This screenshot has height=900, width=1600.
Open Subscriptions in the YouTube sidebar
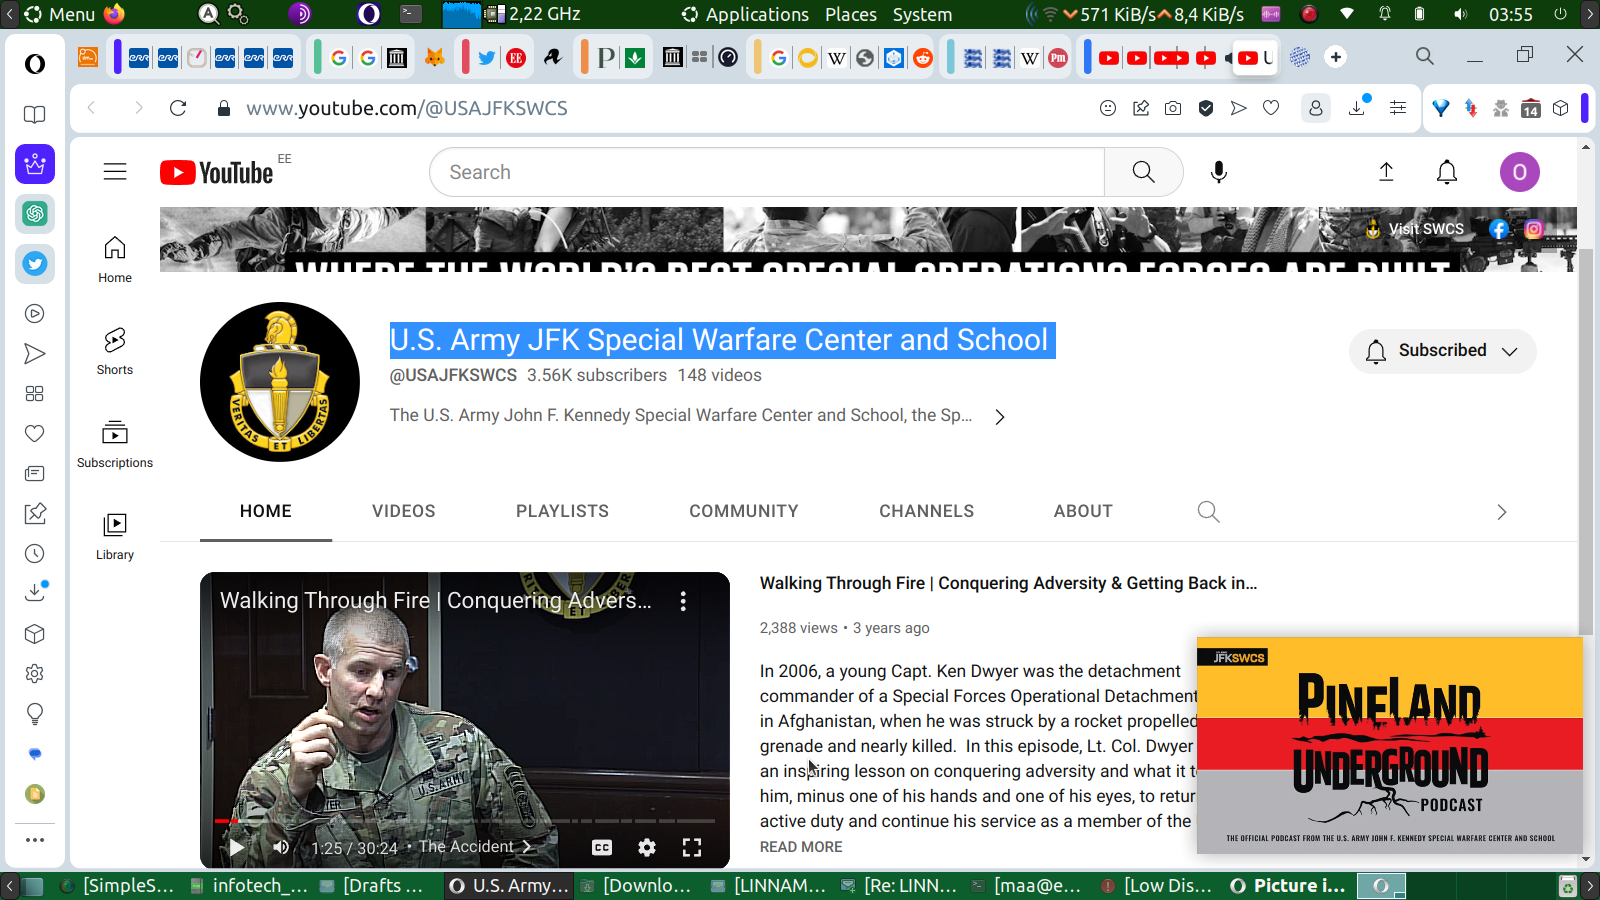click(115, 444)
